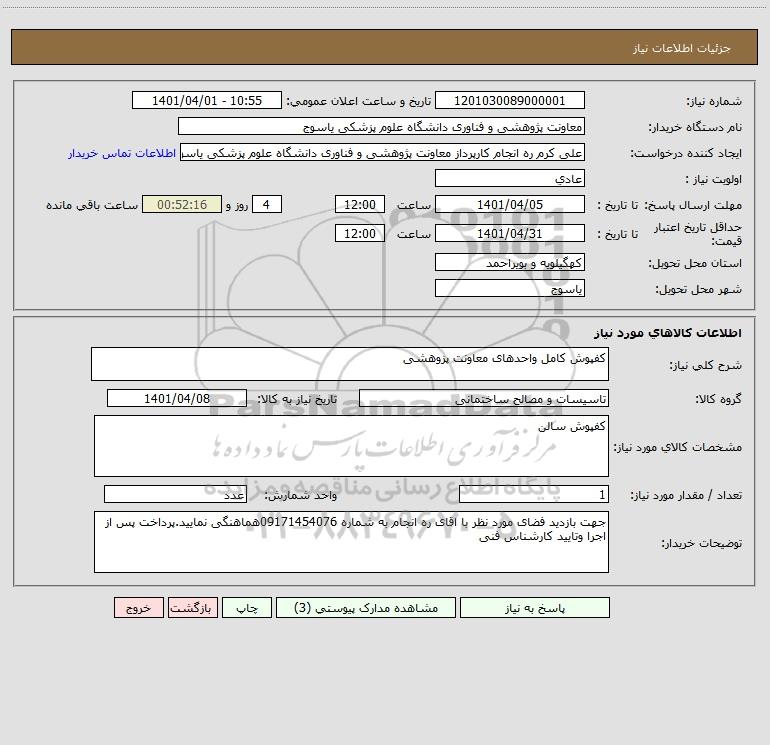Click the 'جزئیات اطلاعات نیاز' header title
Image resolution: width=770 pixels, height=745 pixels.
(681, 48)
